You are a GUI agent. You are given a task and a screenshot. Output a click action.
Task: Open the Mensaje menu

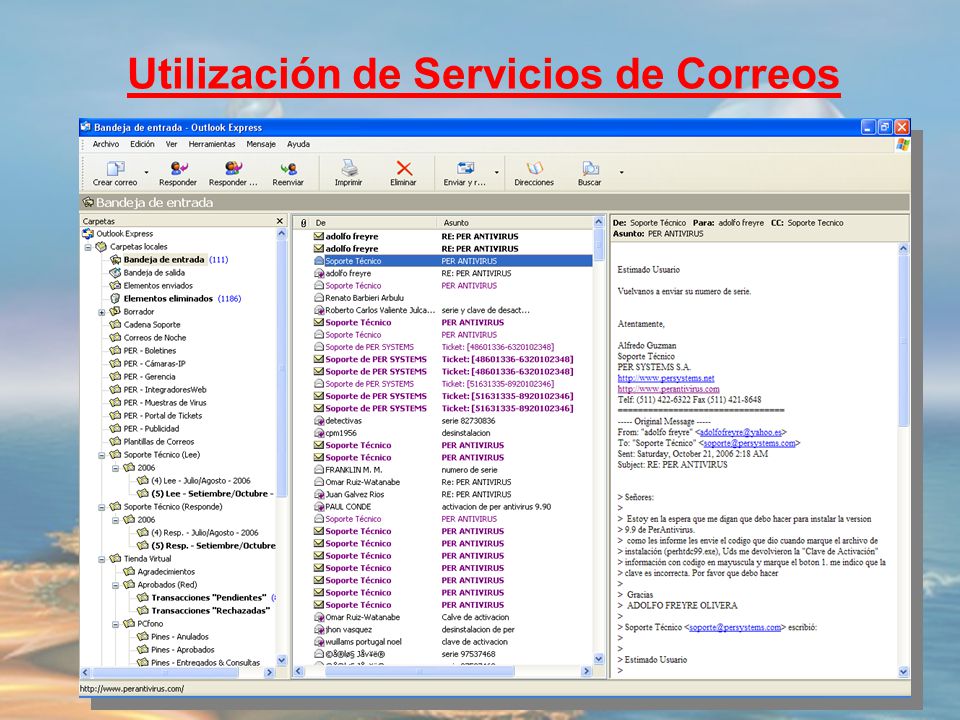pos(261,144)
